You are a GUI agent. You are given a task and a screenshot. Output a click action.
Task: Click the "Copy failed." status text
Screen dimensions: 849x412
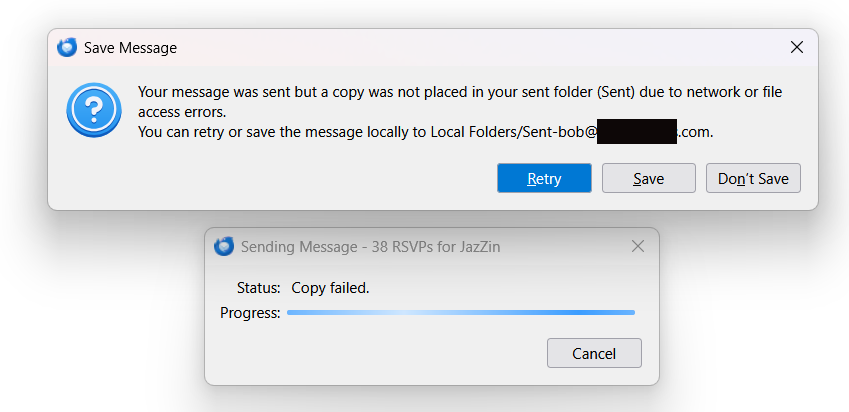tap(330, 288)
